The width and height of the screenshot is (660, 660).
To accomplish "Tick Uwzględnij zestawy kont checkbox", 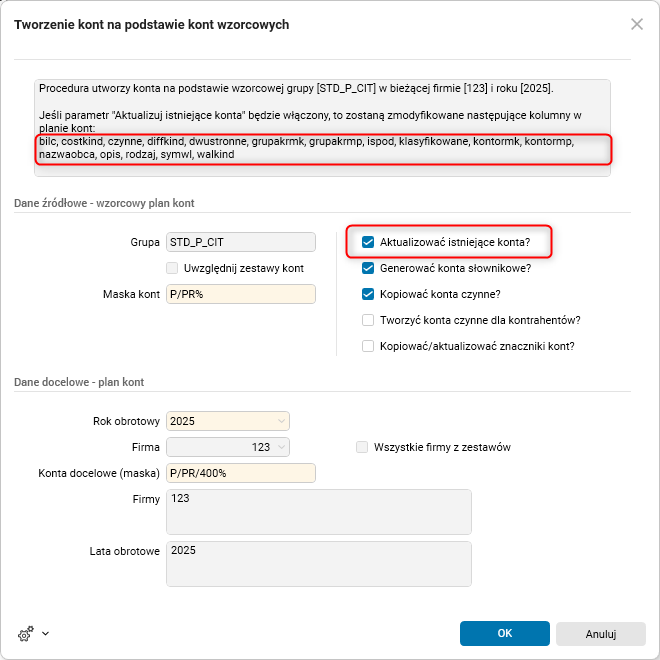I will pyautogui.click(x=173, y=268).
